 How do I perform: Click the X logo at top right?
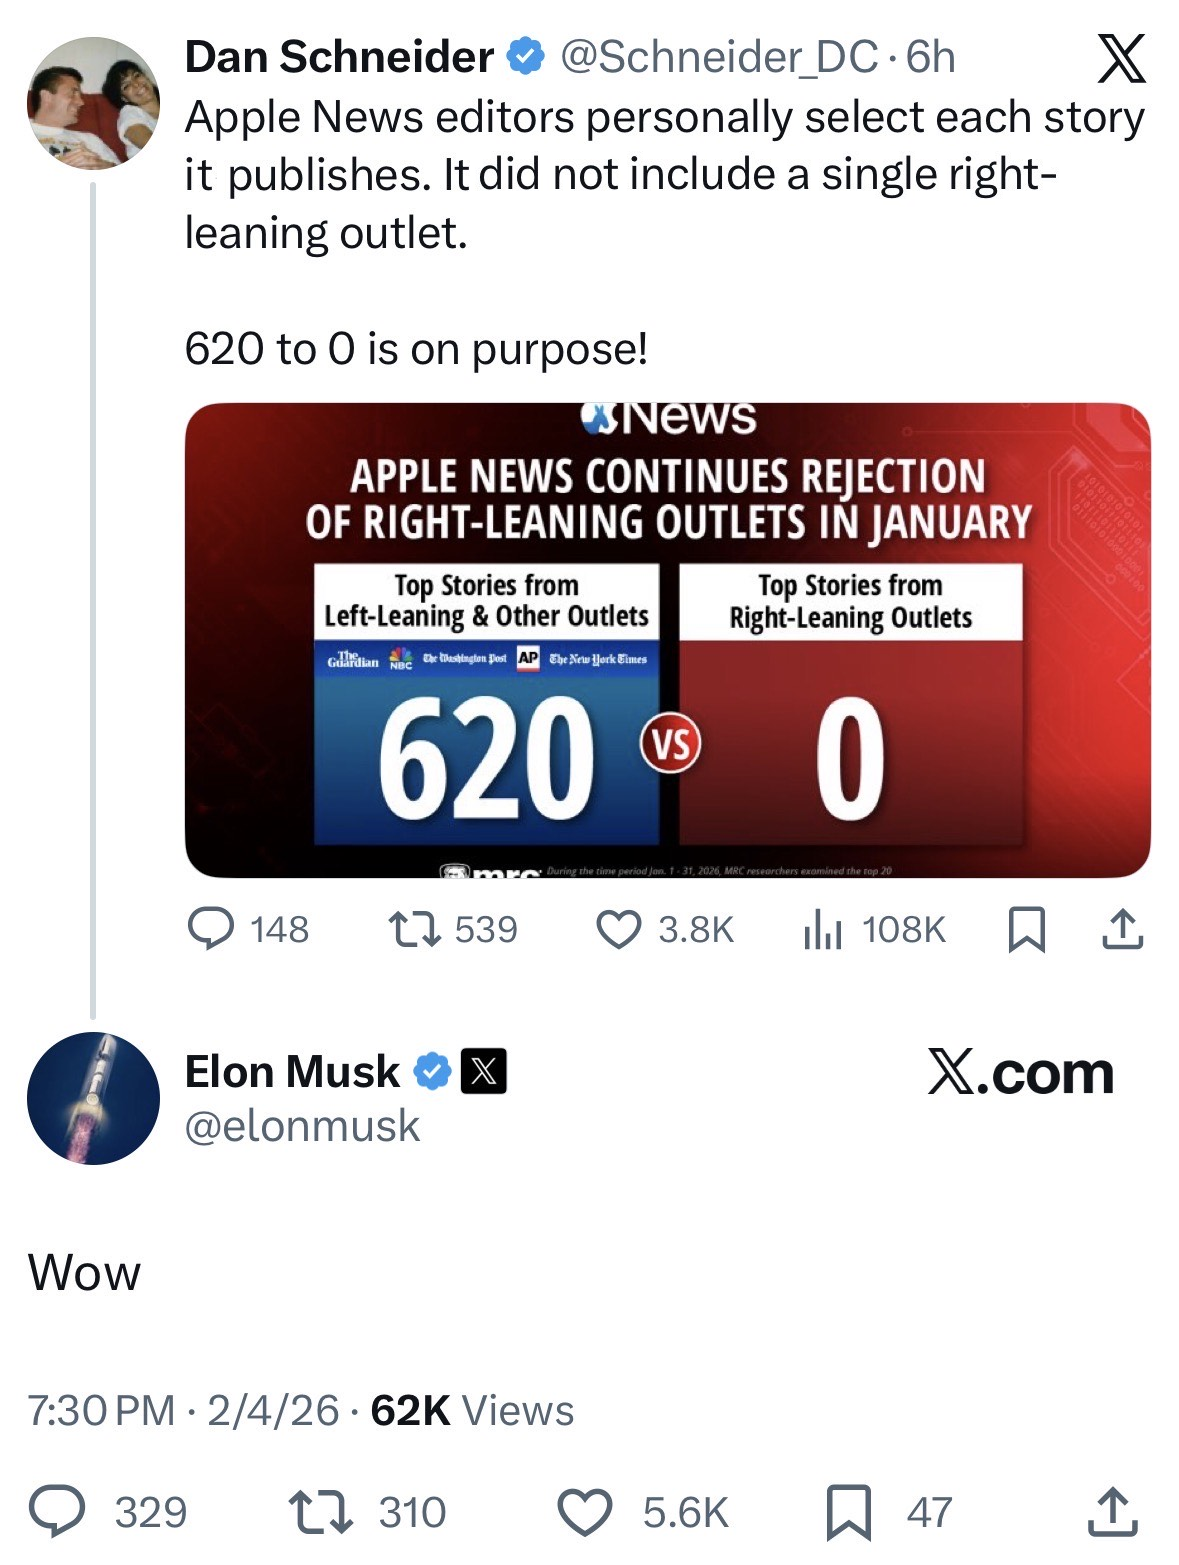point(1121,59)
